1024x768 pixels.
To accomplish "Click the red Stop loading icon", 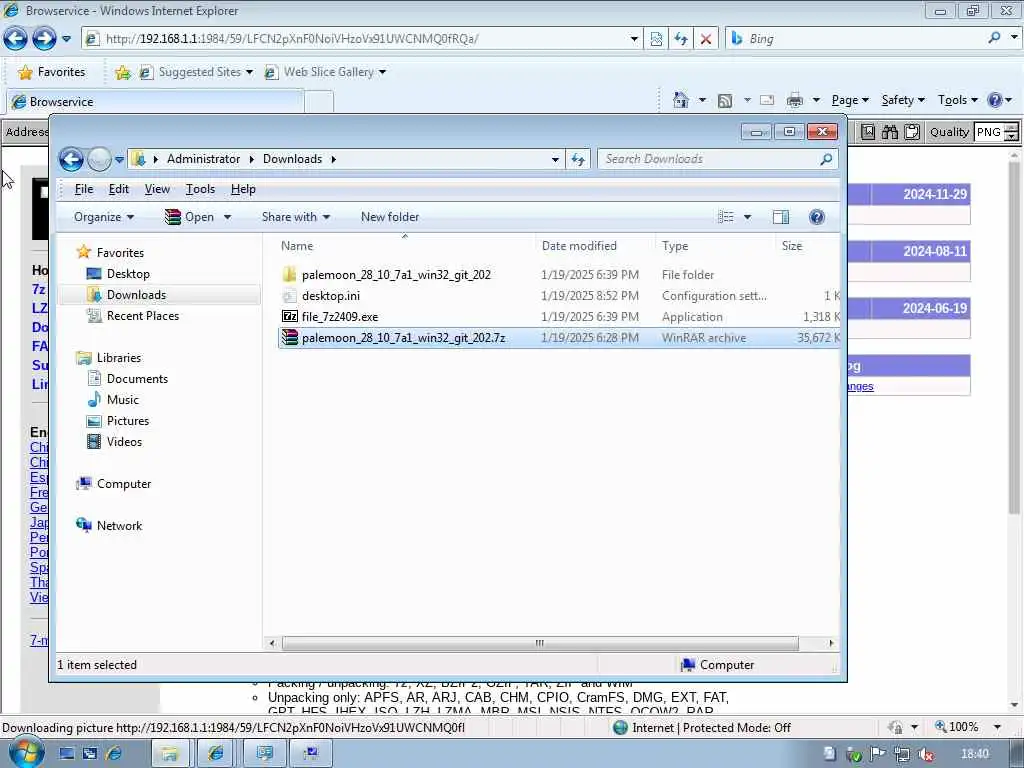I will click(x=705, y=39).
